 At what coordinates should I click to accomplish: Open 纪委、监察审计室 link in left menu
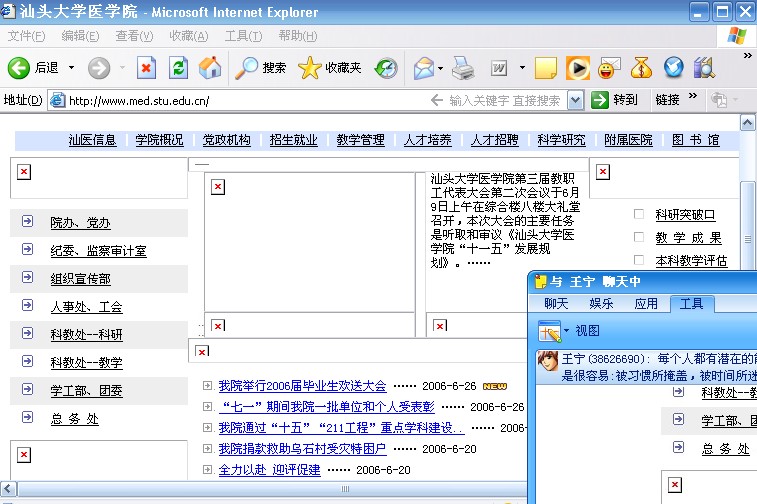98,251
